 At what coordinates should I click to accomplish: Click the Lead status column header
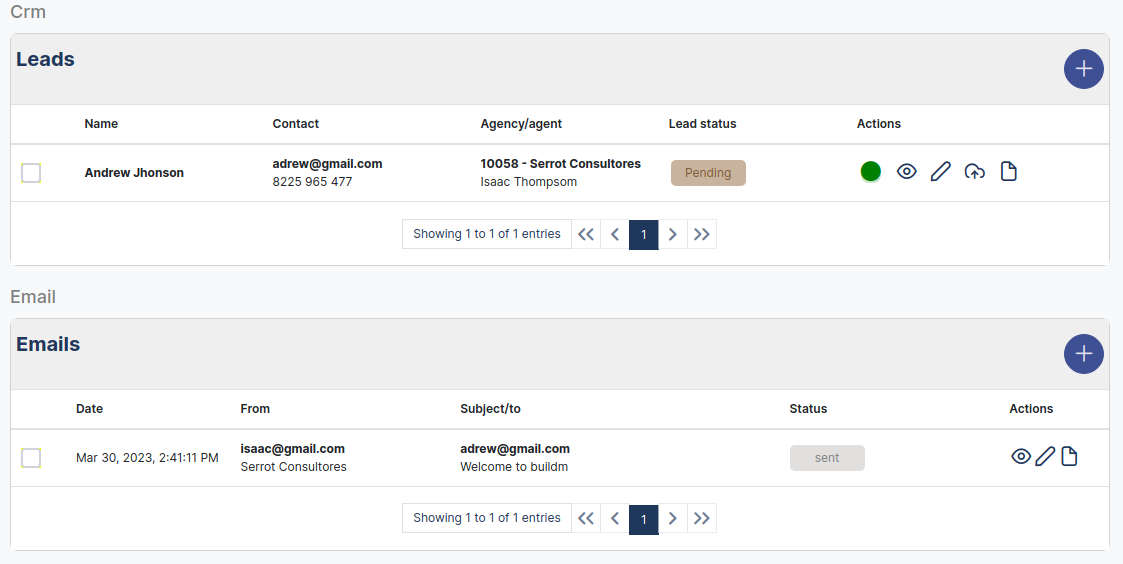(702, 124)
